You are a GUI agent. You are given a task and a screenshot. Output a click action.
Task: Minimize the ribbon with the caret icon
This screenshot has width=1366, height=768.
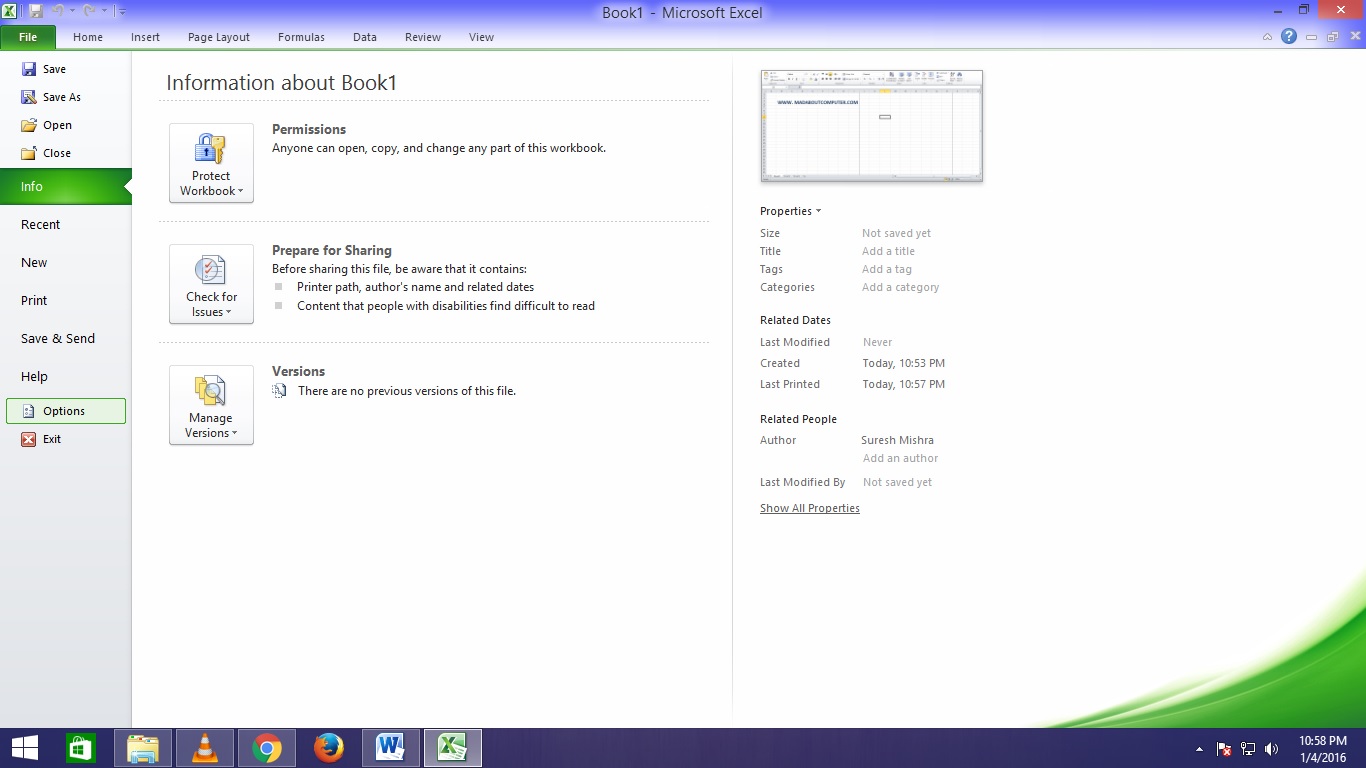[x=1267, y=37]
